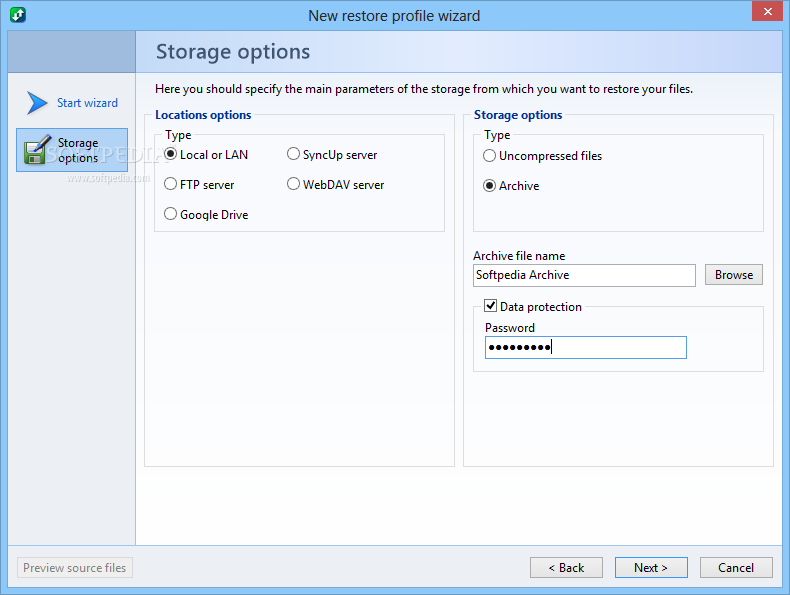
Task: Browse for an archive file
Action: tap(734, 275)
